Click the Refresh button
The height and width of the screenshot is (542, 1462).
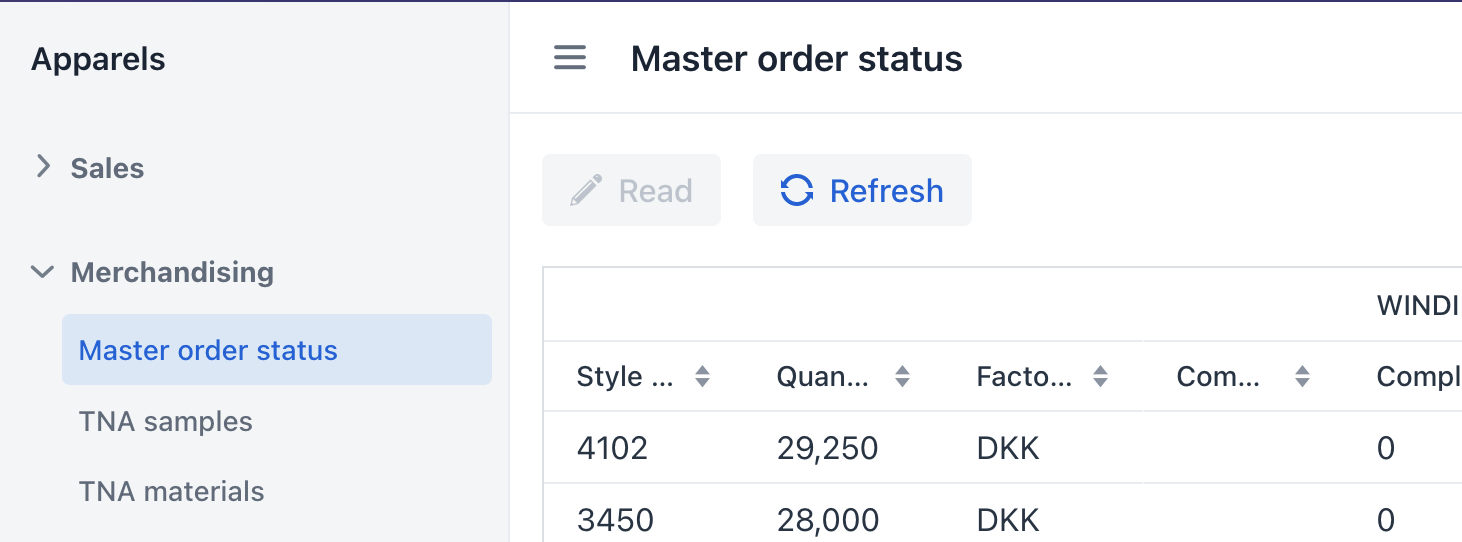[x=862, y=190]
